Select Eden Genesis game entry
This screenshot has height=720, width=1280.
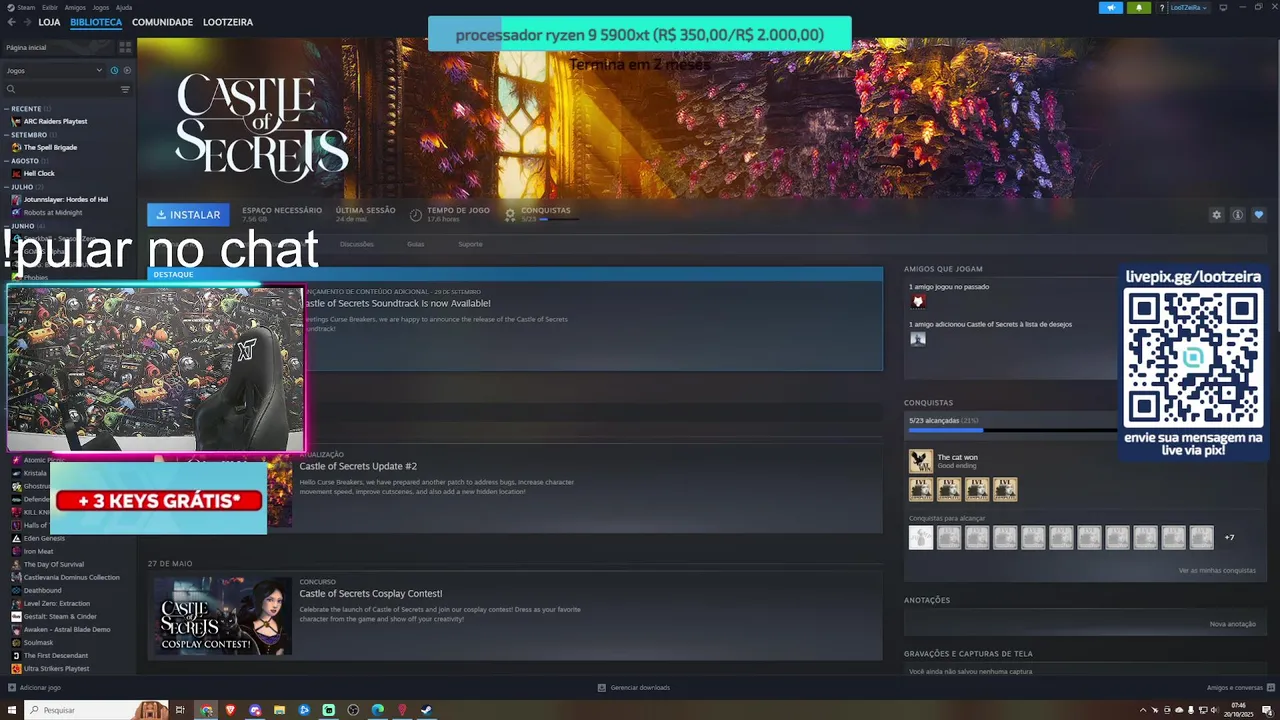click(x=44, y=538)
